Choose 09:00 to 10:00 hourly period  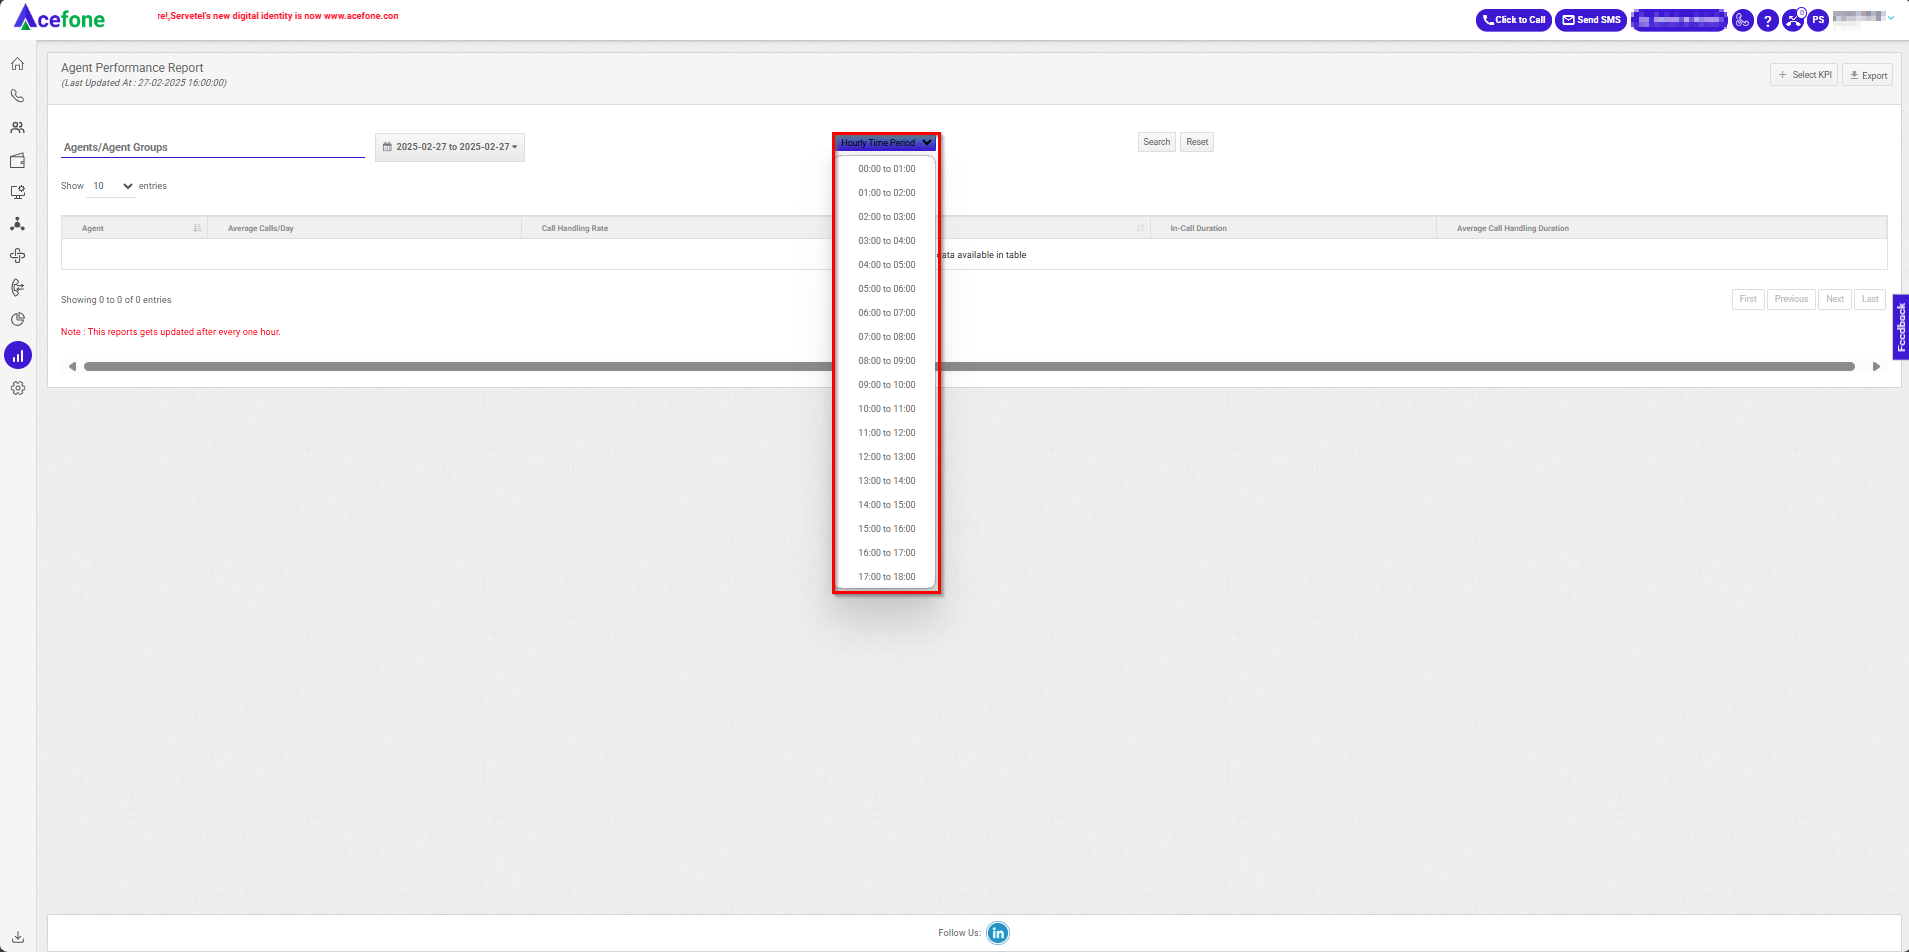[886, 385]
